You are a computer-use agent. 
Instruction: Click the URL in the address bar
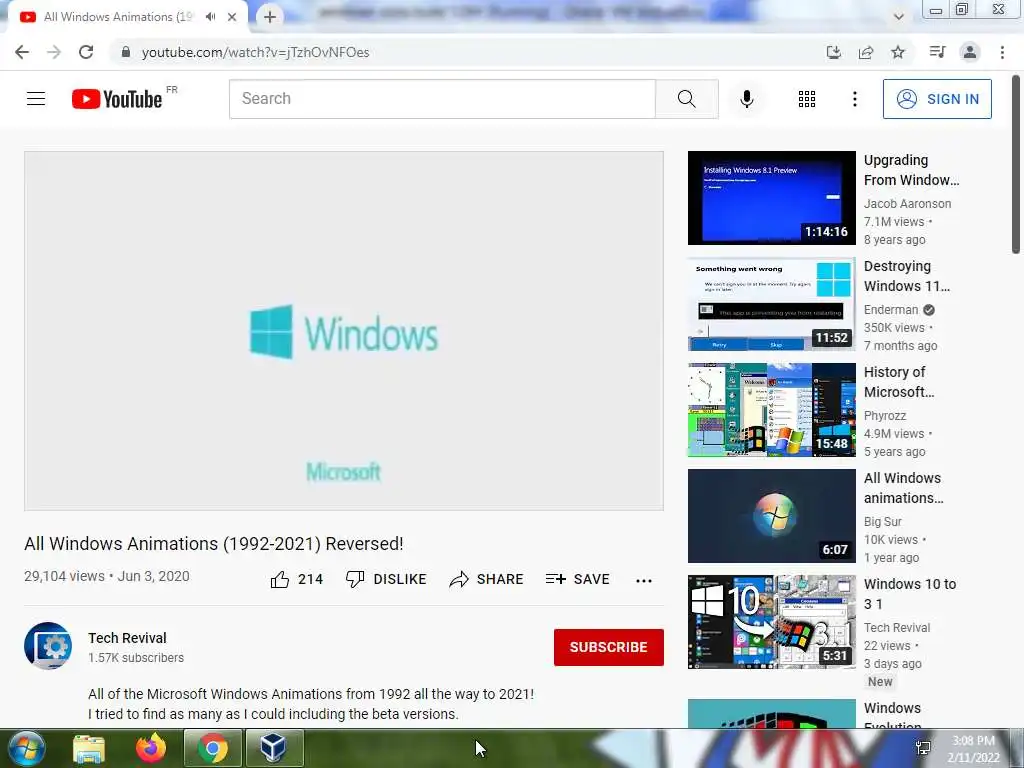[255, 52]
